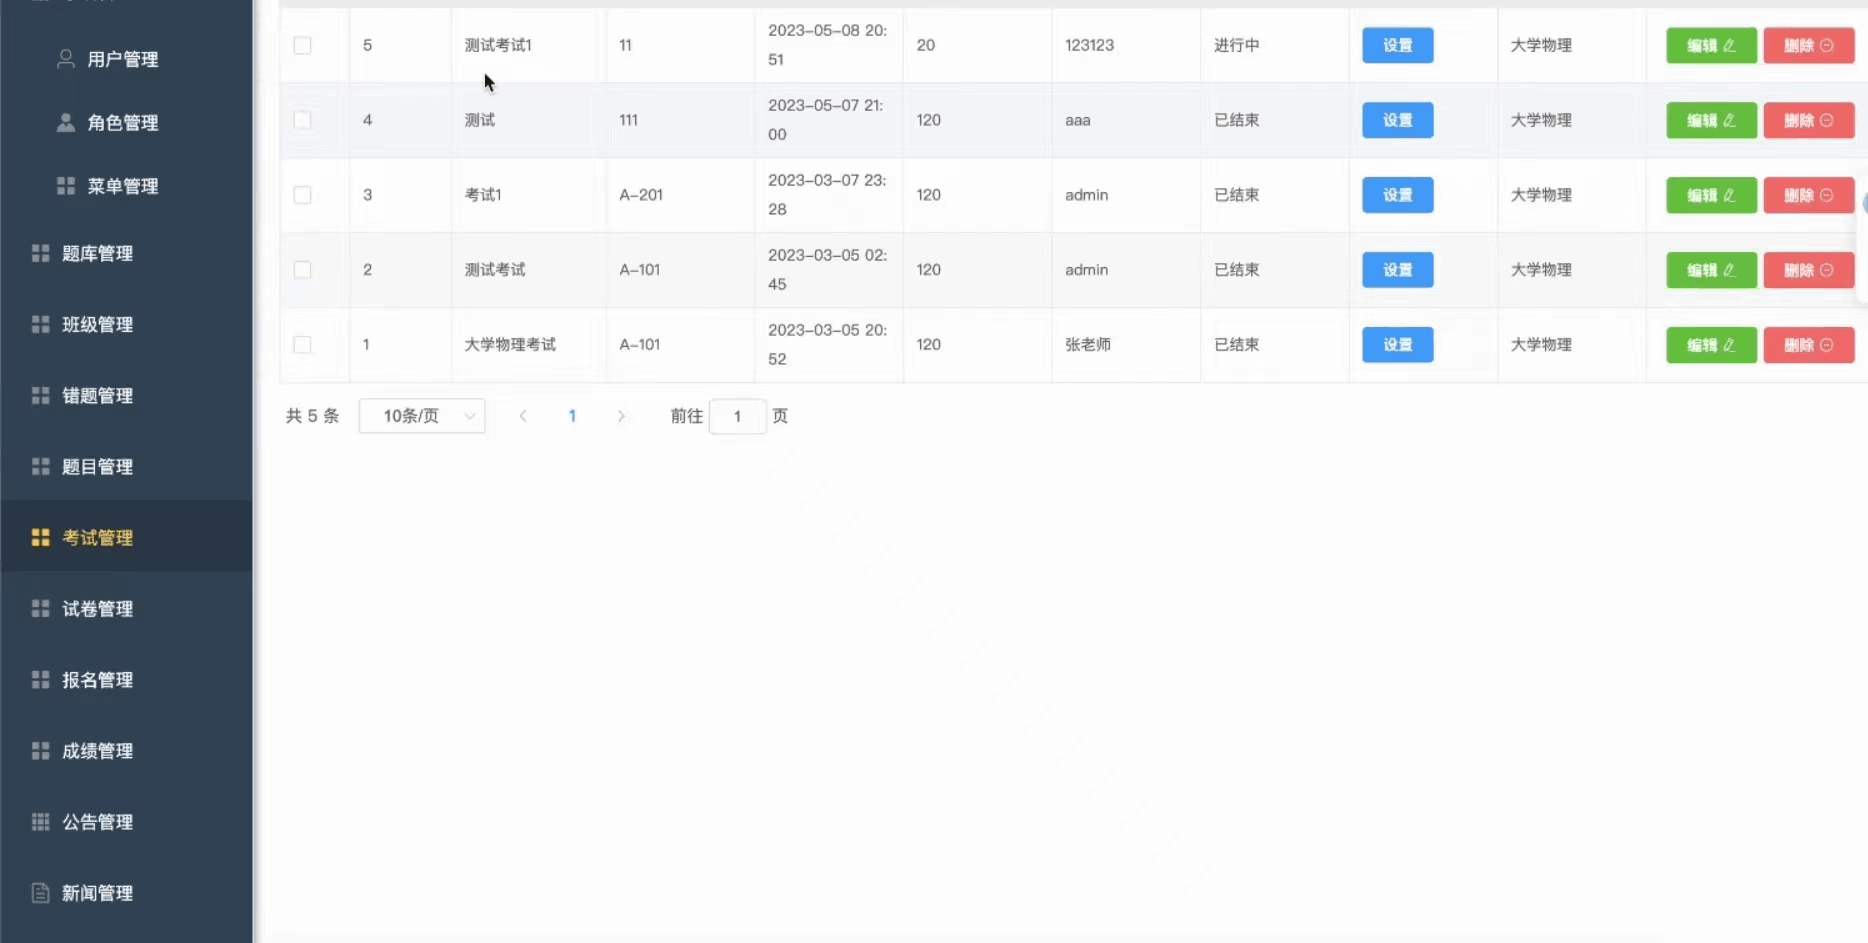The width and height of the screenshot is (1868, 943).
Task: Click the 报名管理 grid icon
Action: coord(41,679)
